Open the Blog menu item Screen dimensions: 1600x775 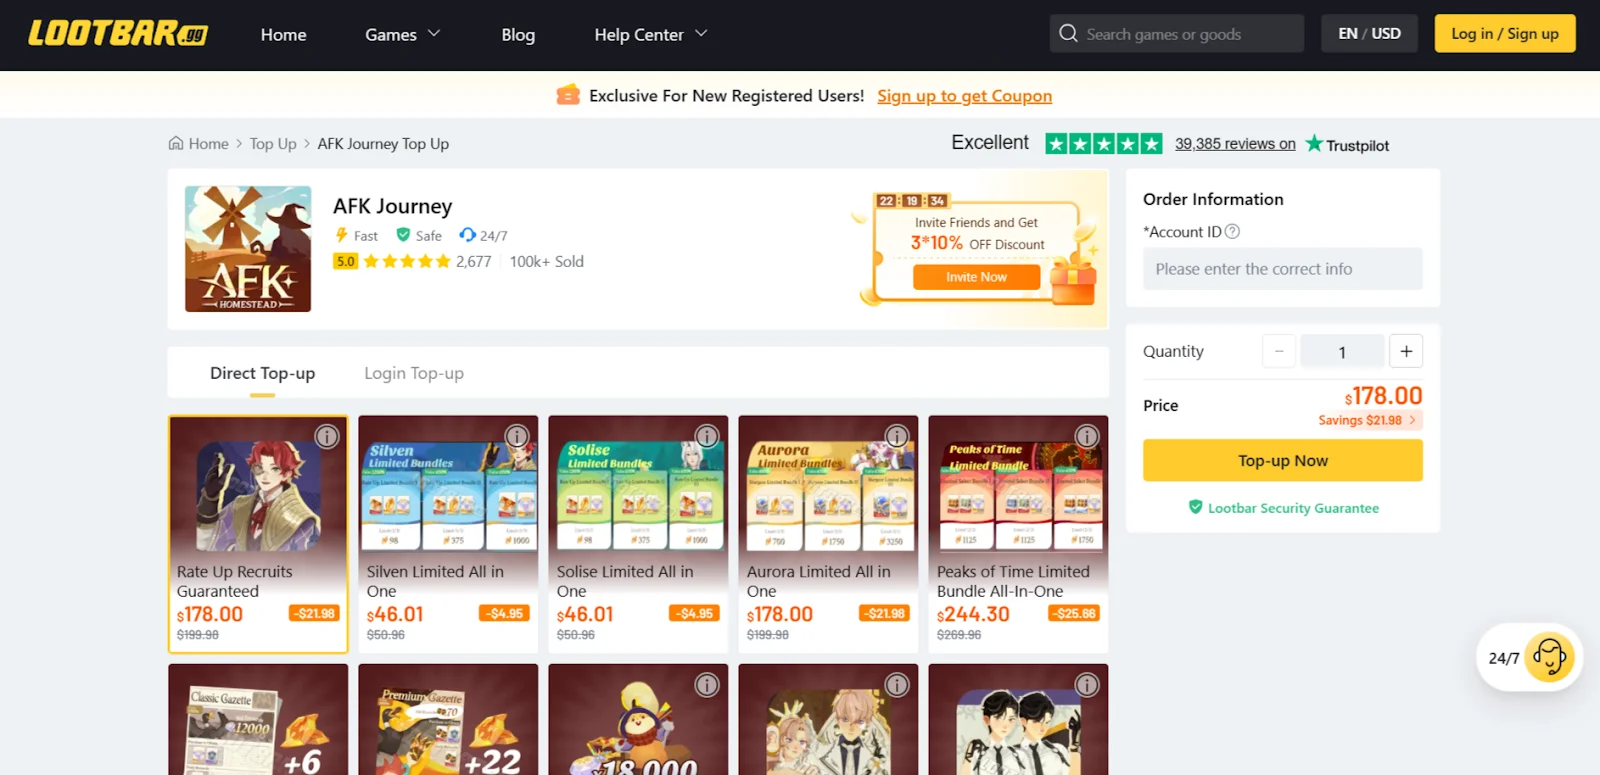coord(518,34)
